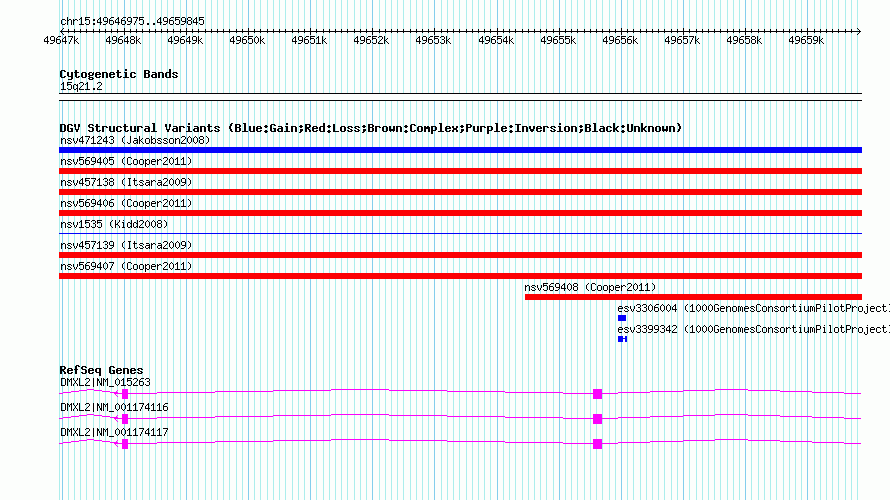Select the 15q21.2 band label
The width and height of the screenshot is (890, 500).
pos(81,86)
